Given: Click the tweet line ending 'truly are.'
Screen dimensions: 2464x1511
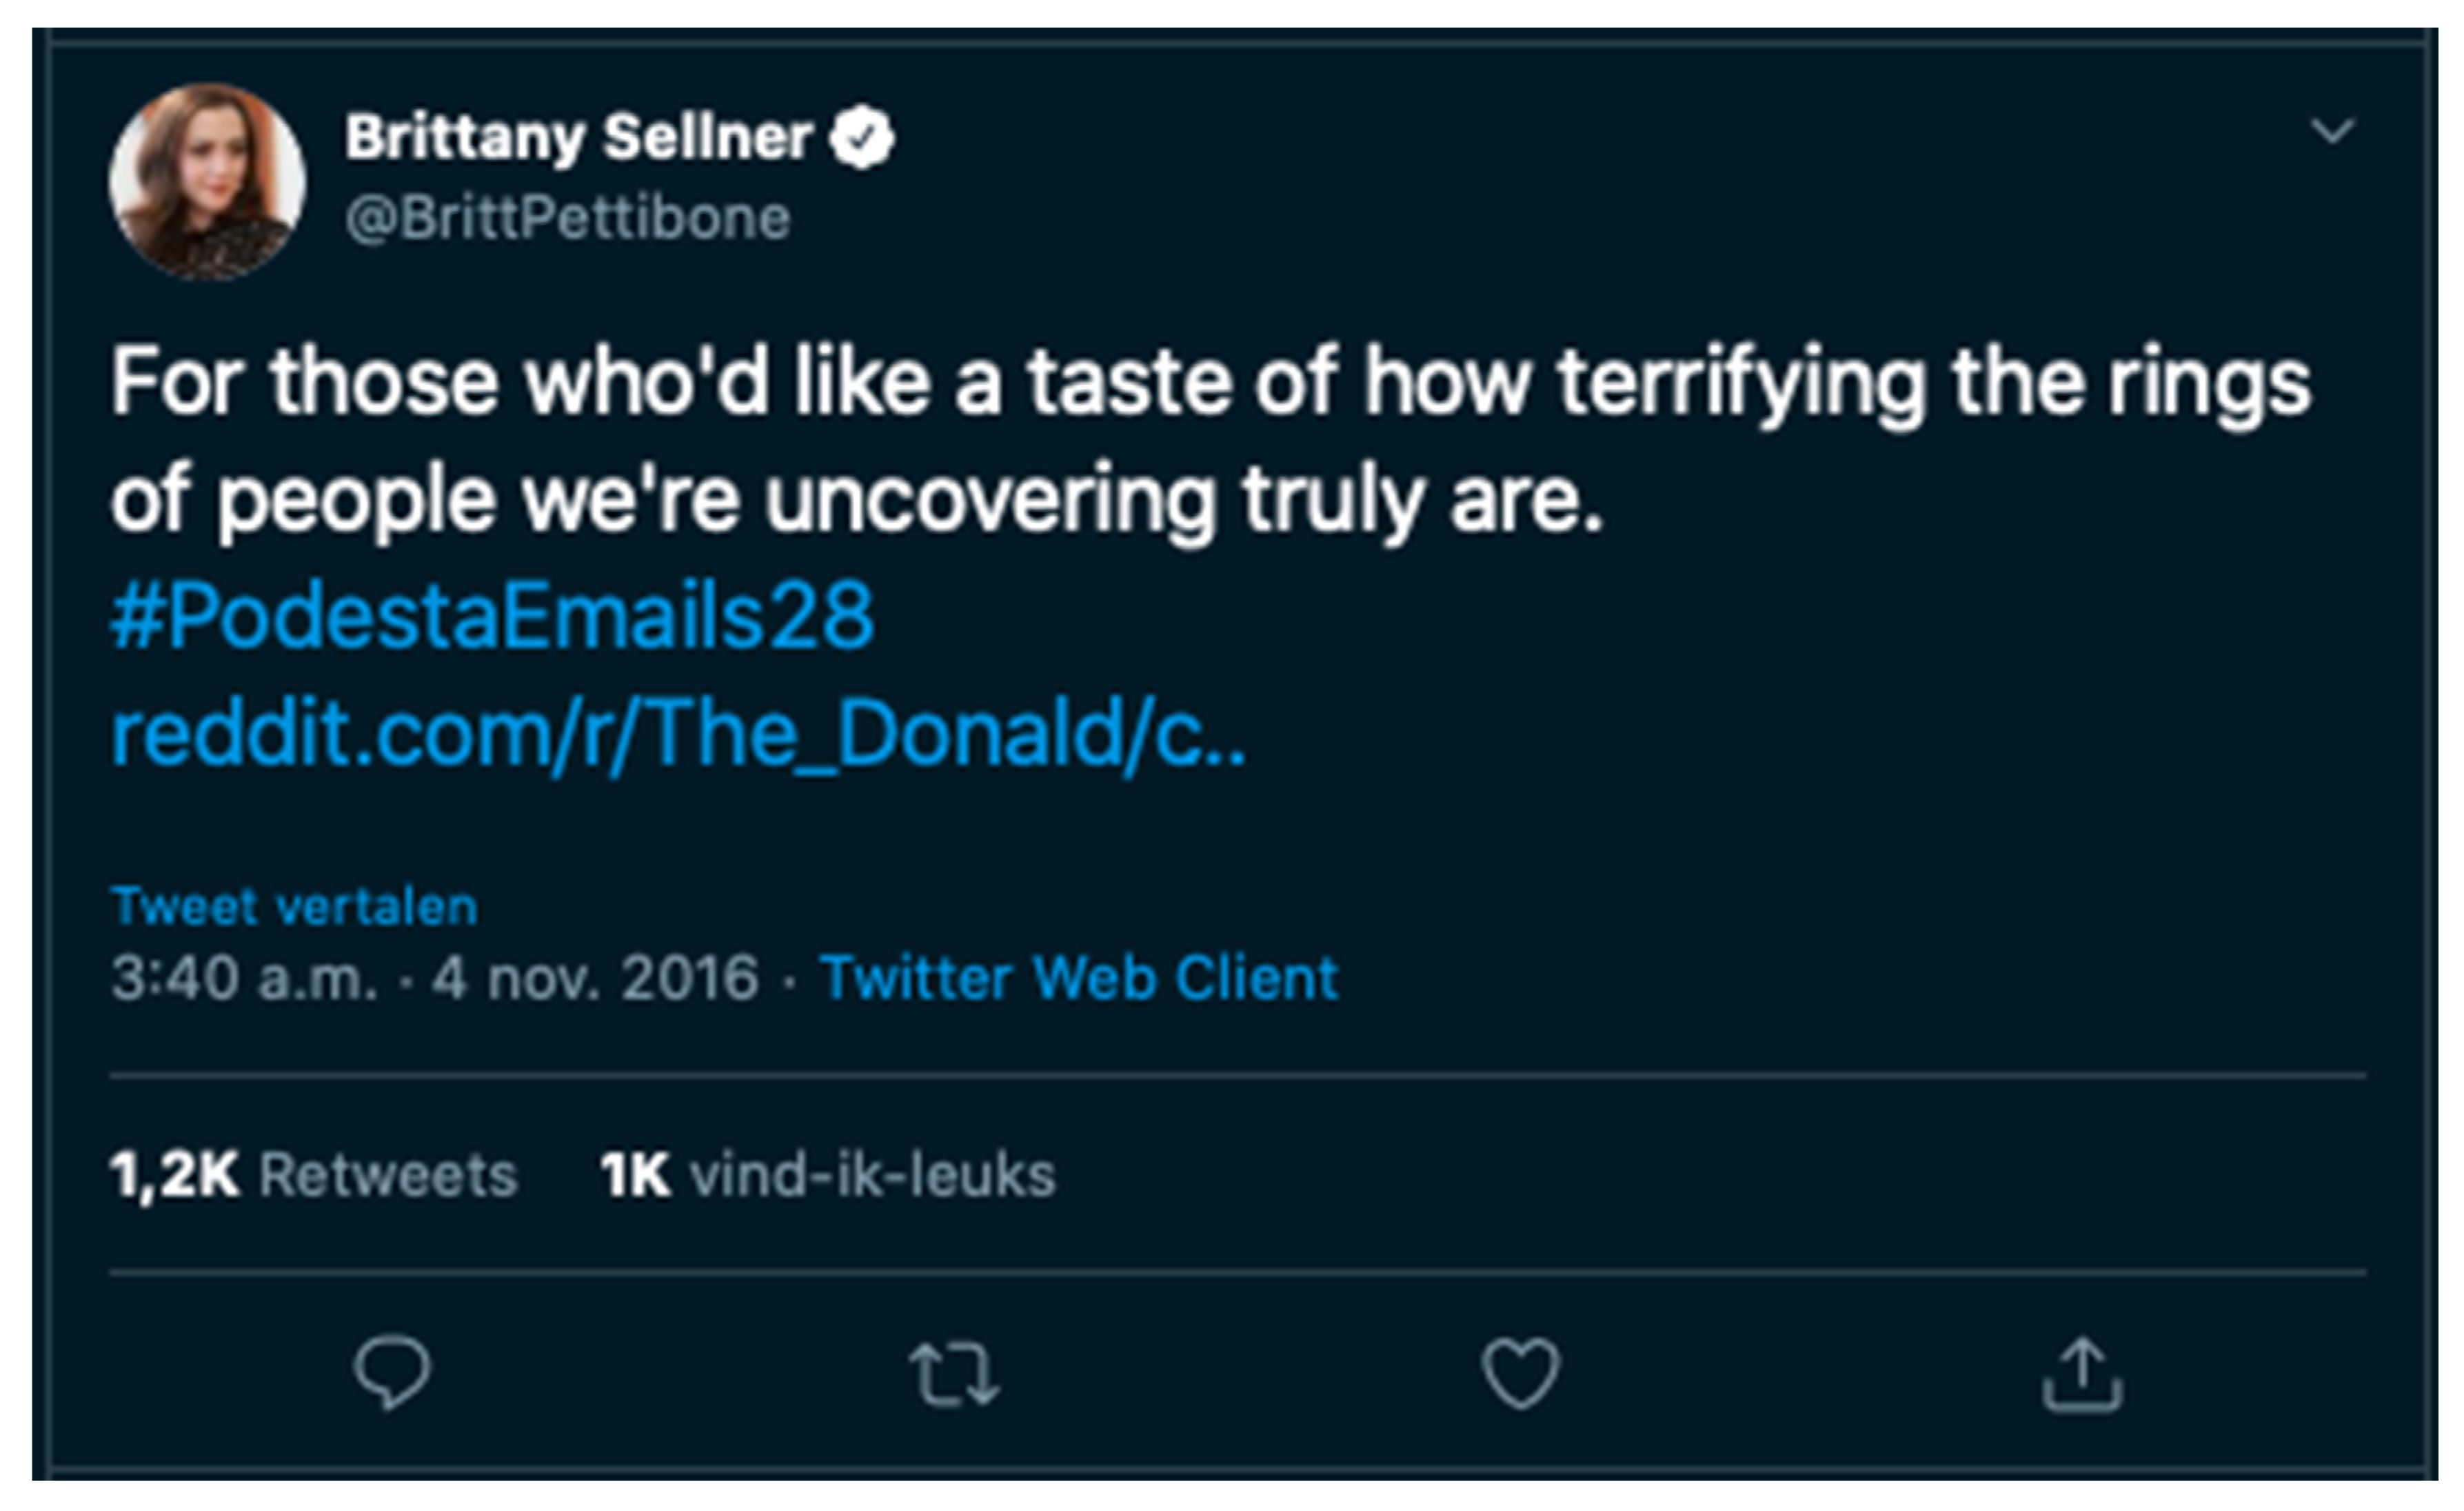Looking at the screenshot, I should click(856, 499).
